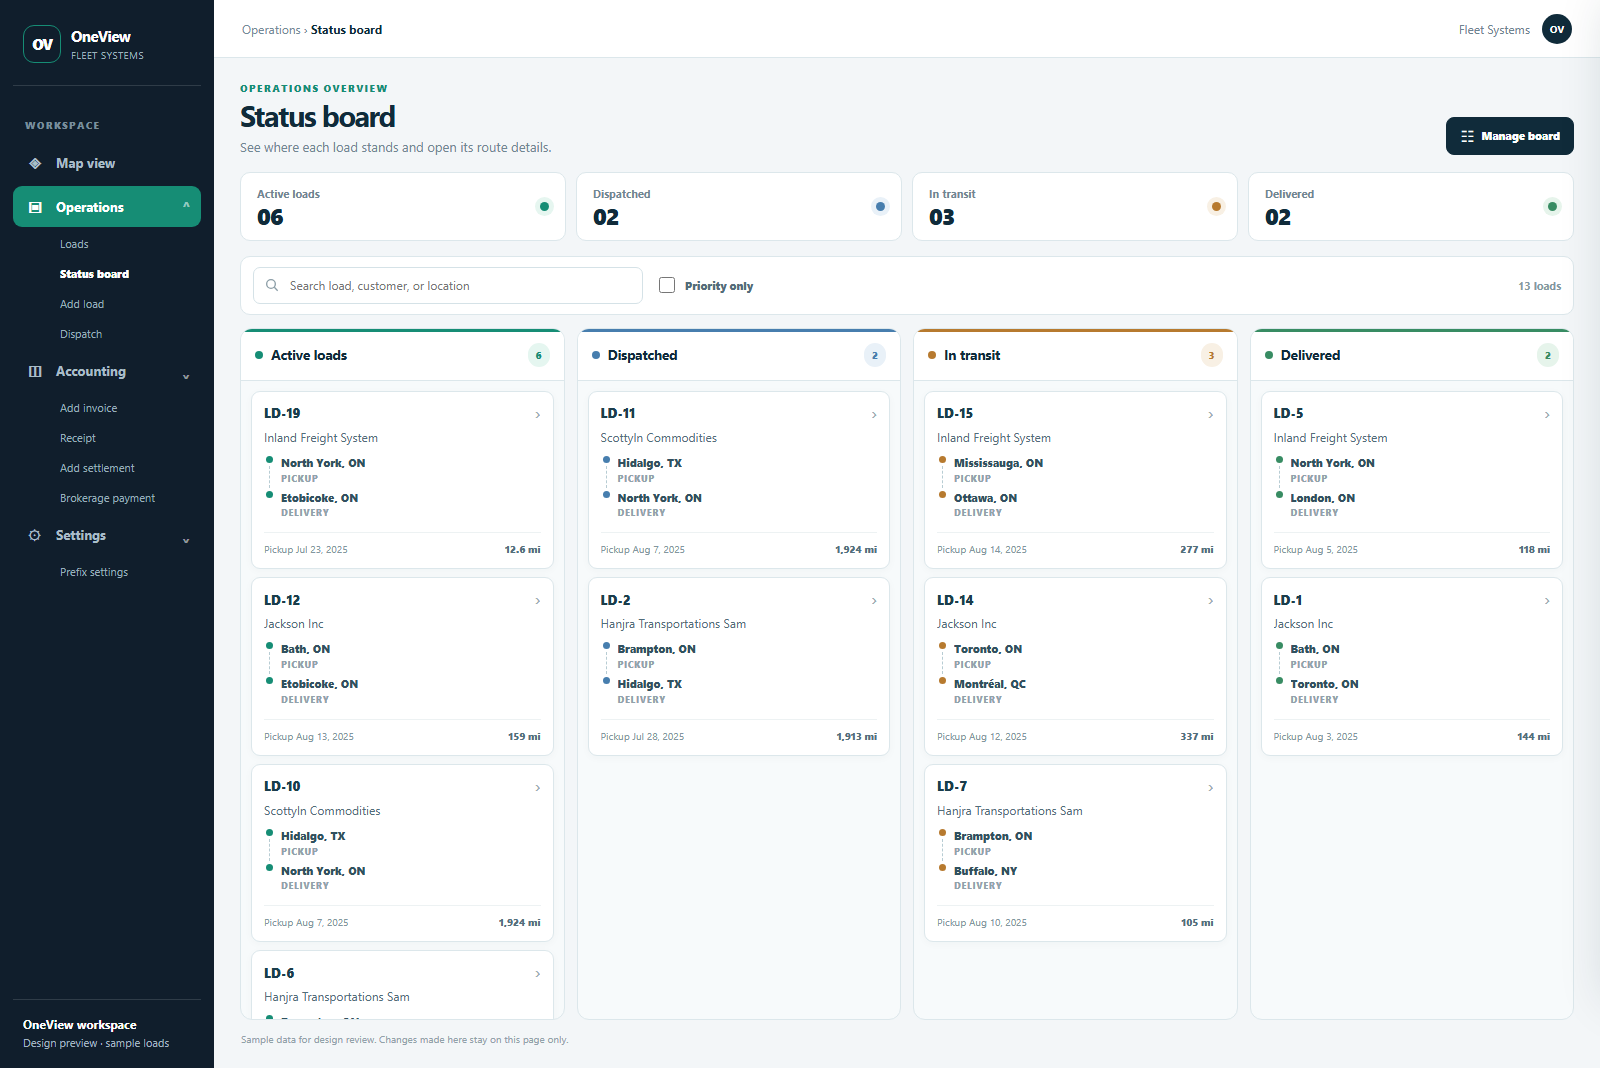Open Add invoice menu item

pyautogui.click(x=88, y=408)
